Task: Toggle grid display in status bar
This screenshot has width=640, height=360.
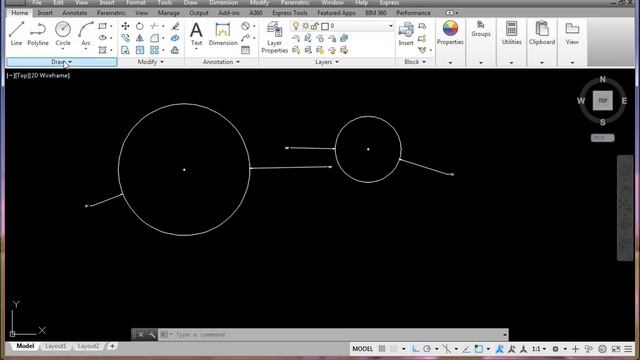Action: 382,349
